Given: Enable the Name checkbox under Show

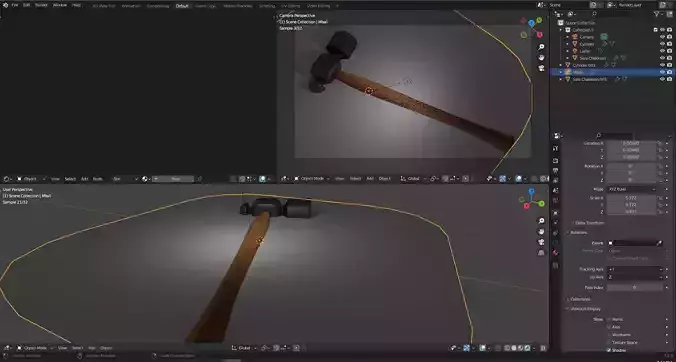Looking at the screenshot, I should 609,319.
